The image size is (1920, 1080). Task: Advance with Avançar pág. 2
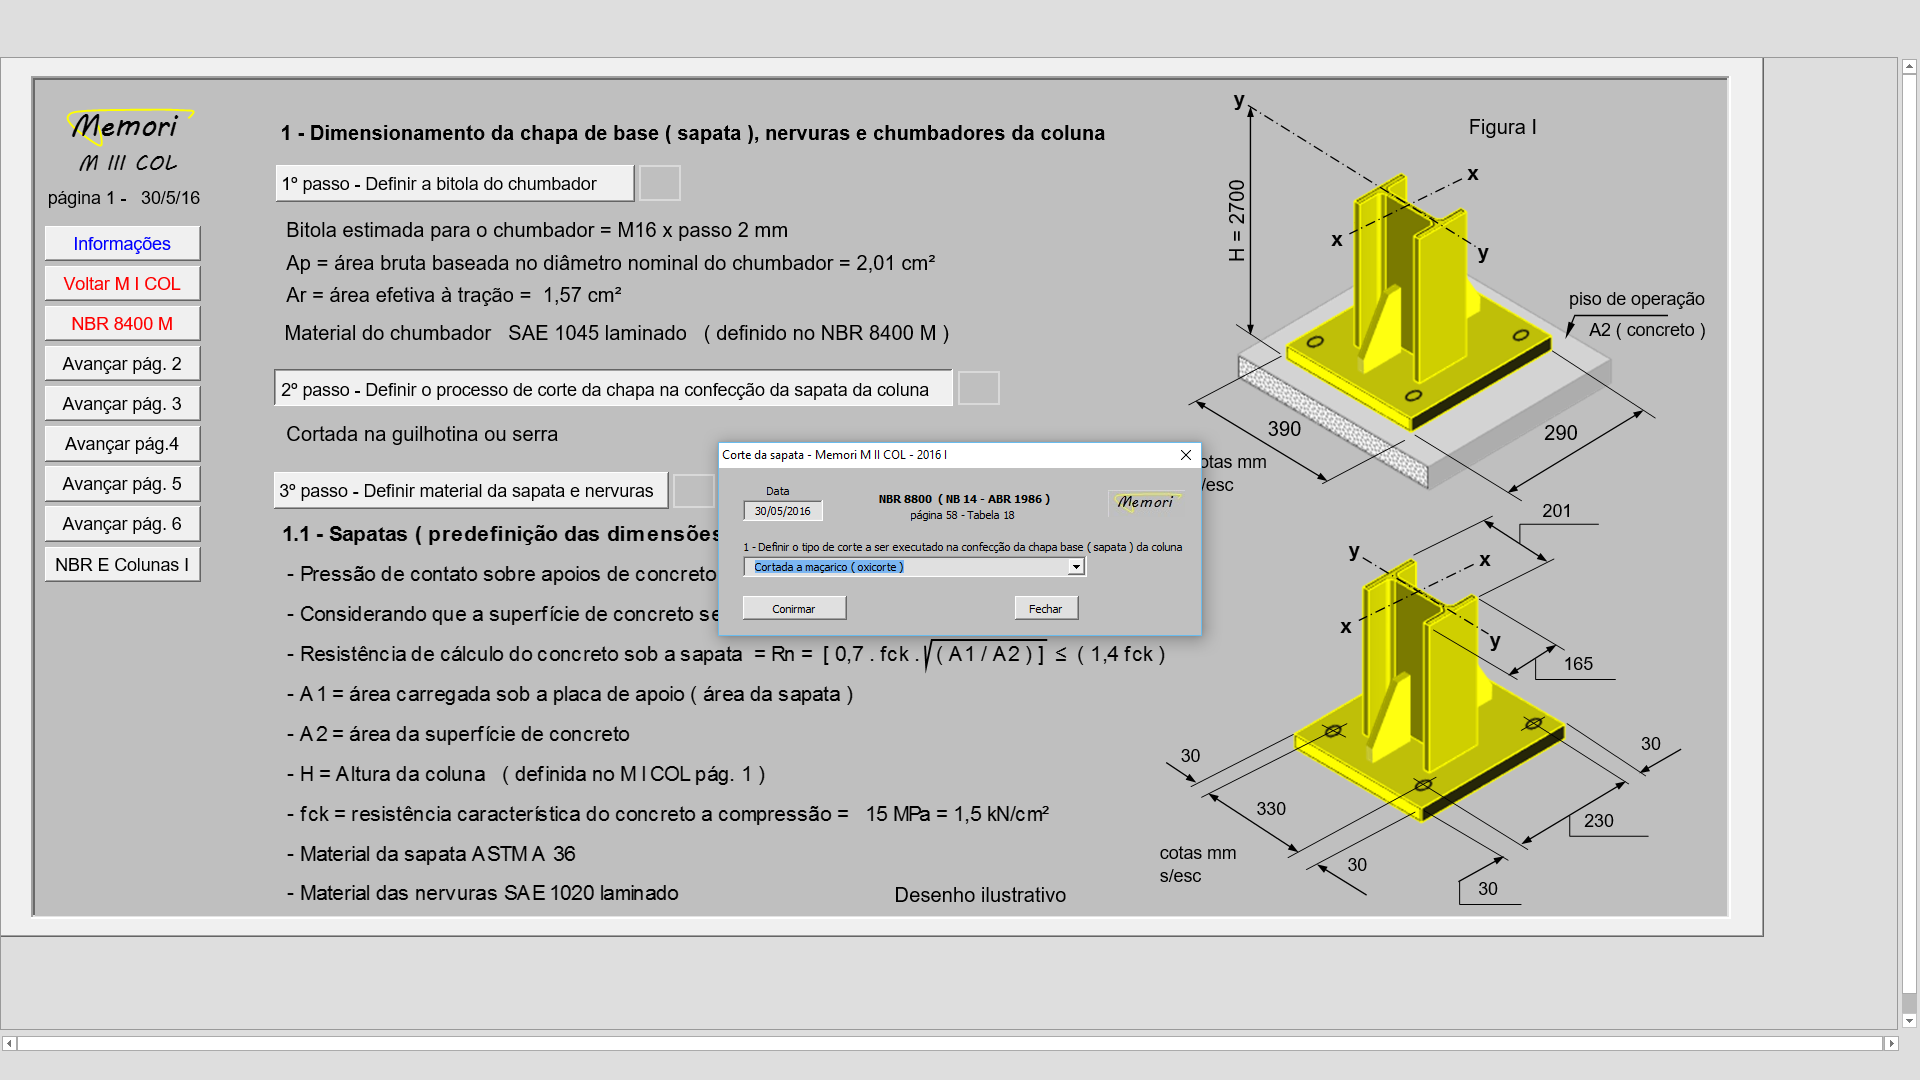122,364
